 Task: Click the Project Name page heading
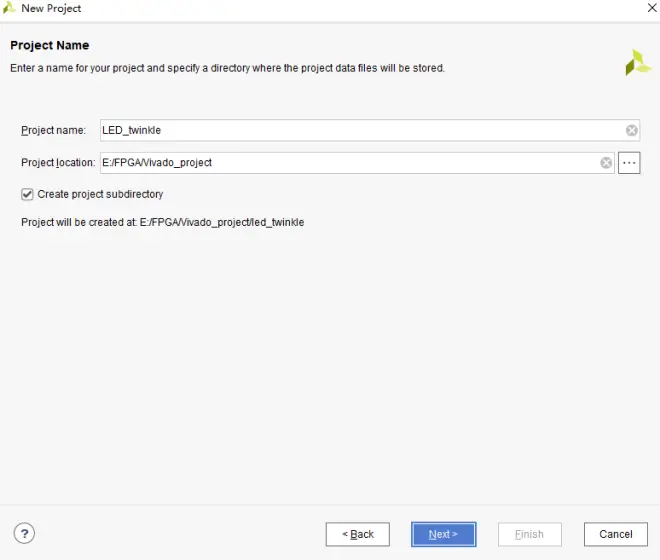tap(50, 45)
